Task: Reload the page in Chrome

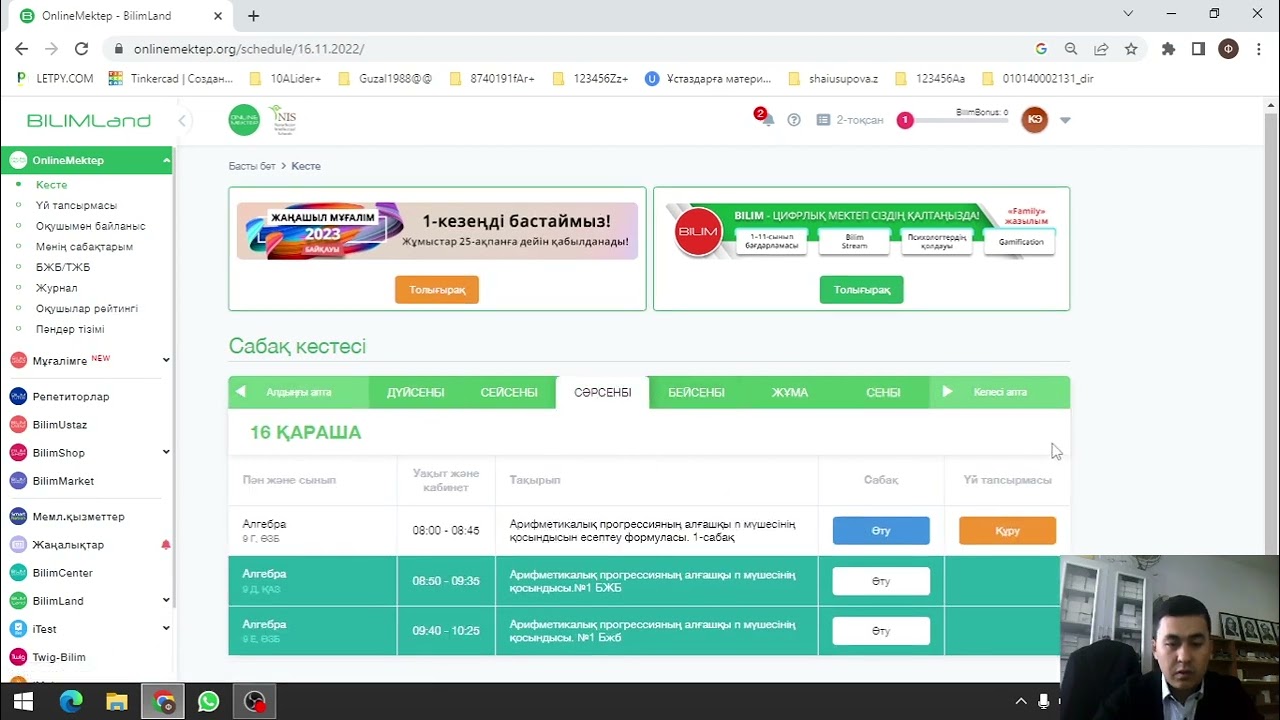Action: point(81,48)
